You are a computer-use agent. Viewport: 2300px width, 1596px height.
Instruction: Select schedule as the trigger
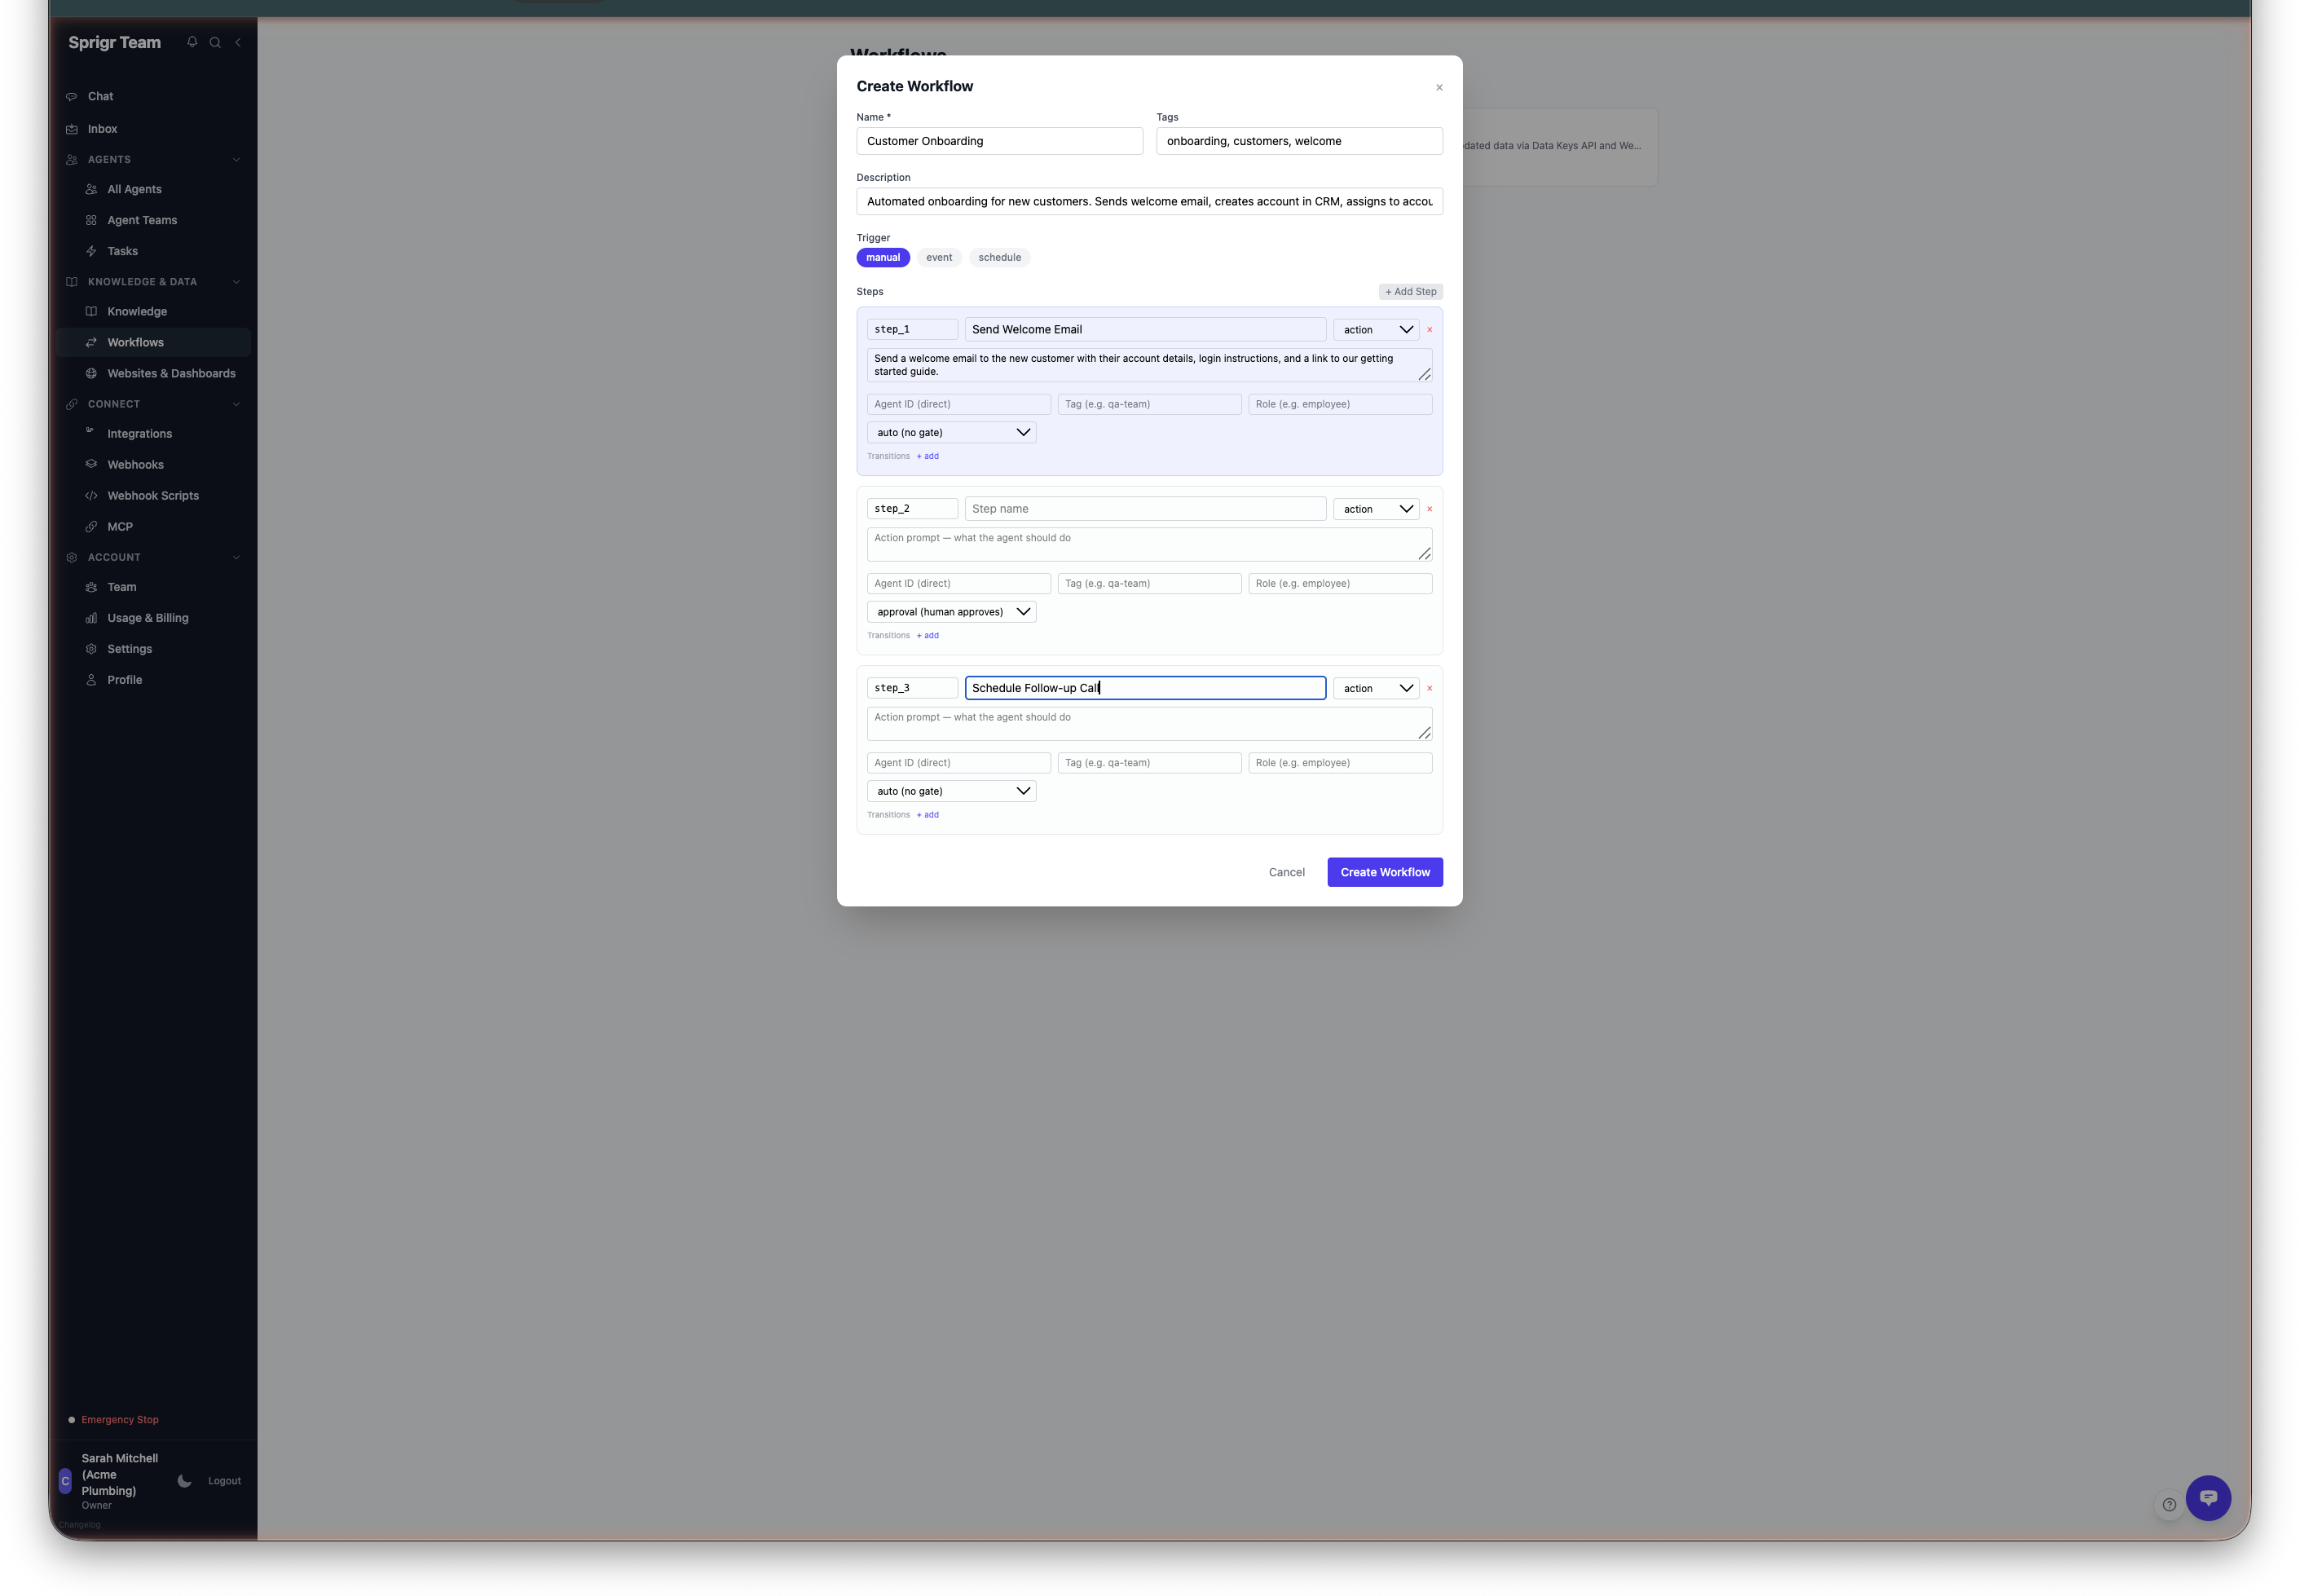999,257
